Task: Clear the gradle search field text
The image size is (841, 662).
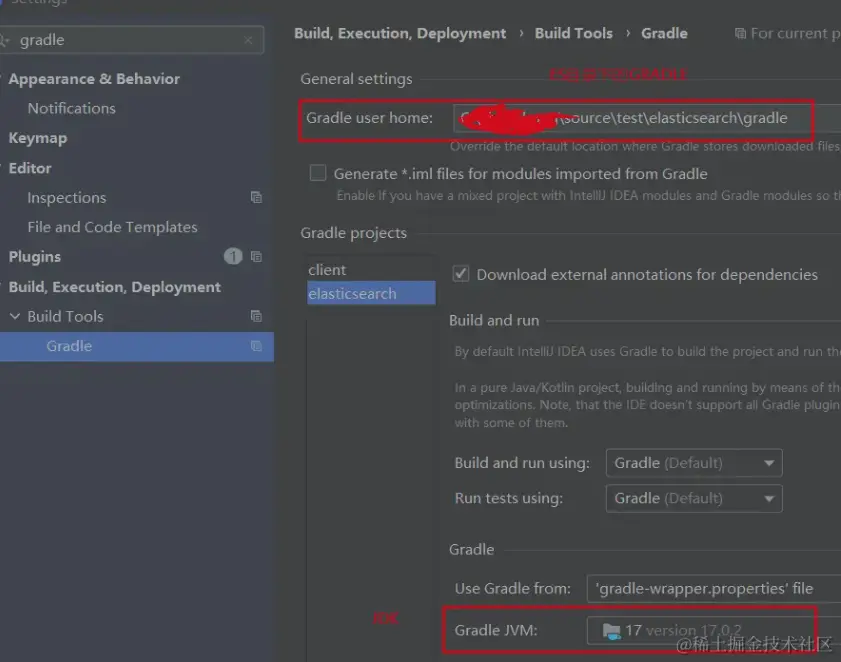Action: [248, 40]
